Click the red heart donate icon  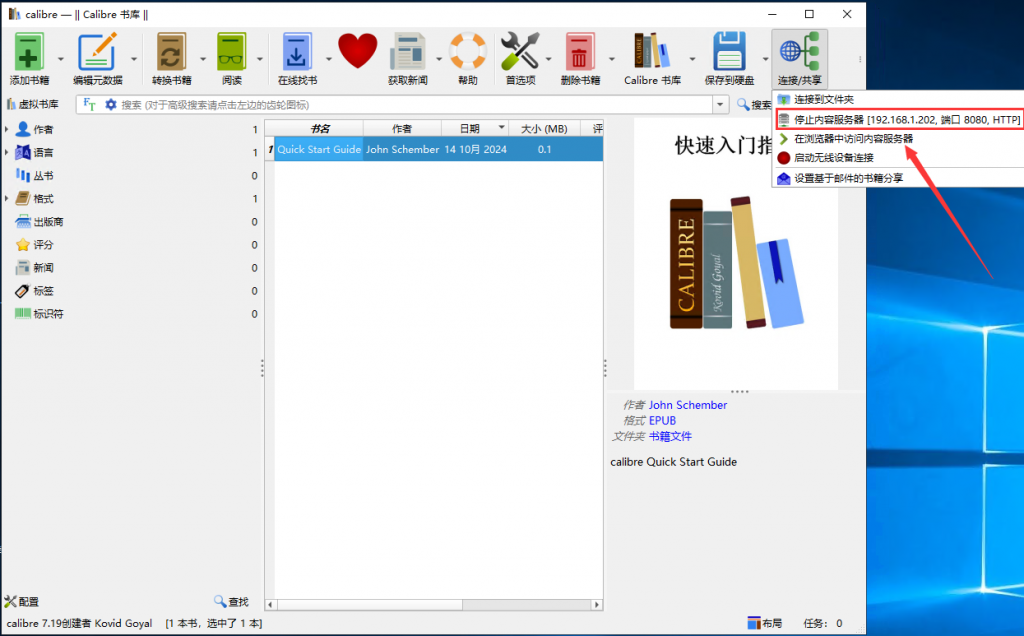357,51
